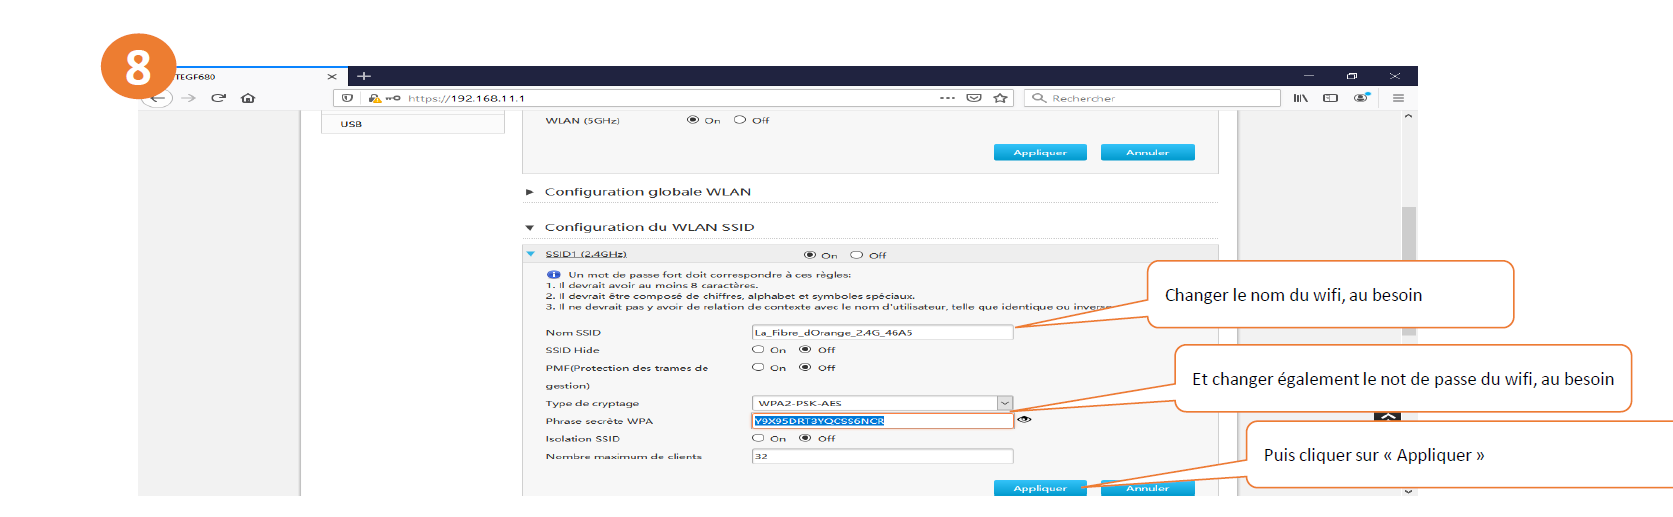Reload the router page
Image resolution: width=1673 pixels, height=517 pixels.
tap(218, 98)
